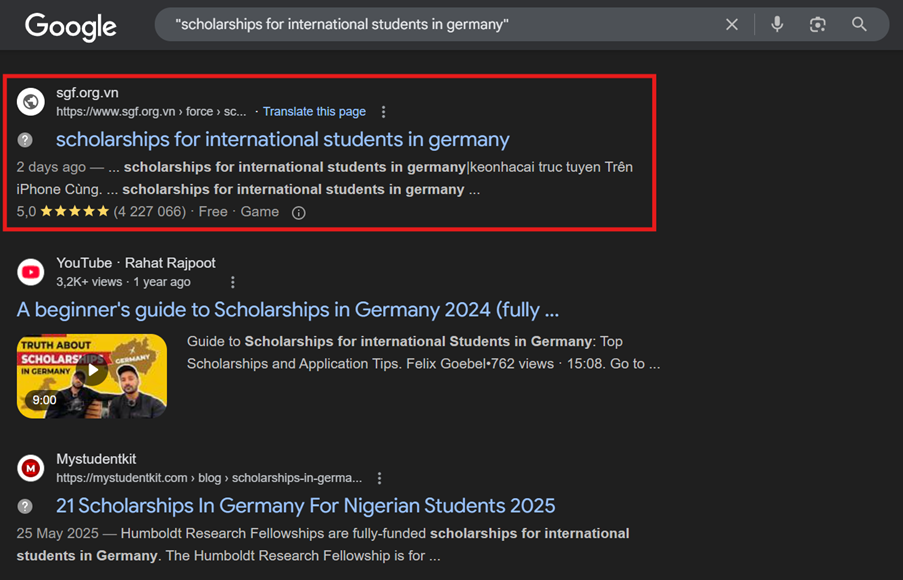Image resolution: width=903 pixels, height=580 pixels.
Task: Click question mark icon beside sgf.org.vn title
Action: [25, 140]
